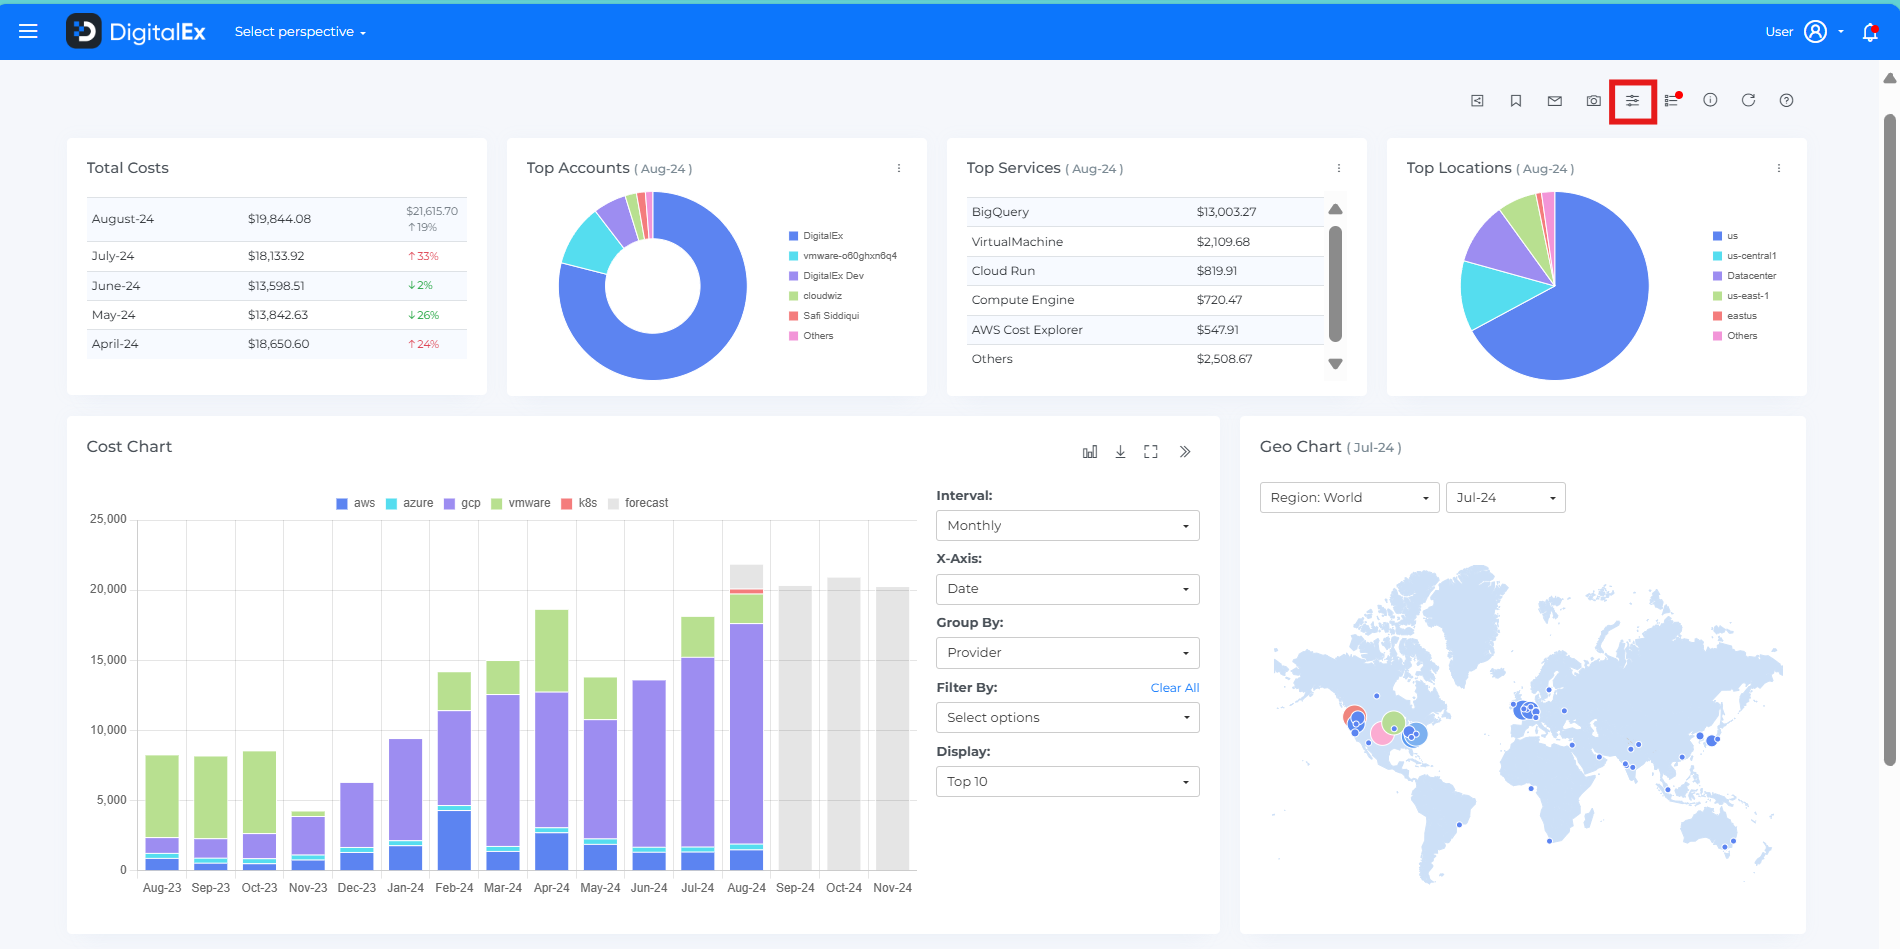
Task: Click VirtualMachine in Top Services
Action: pyautogui.click(x=1017, y=242)
